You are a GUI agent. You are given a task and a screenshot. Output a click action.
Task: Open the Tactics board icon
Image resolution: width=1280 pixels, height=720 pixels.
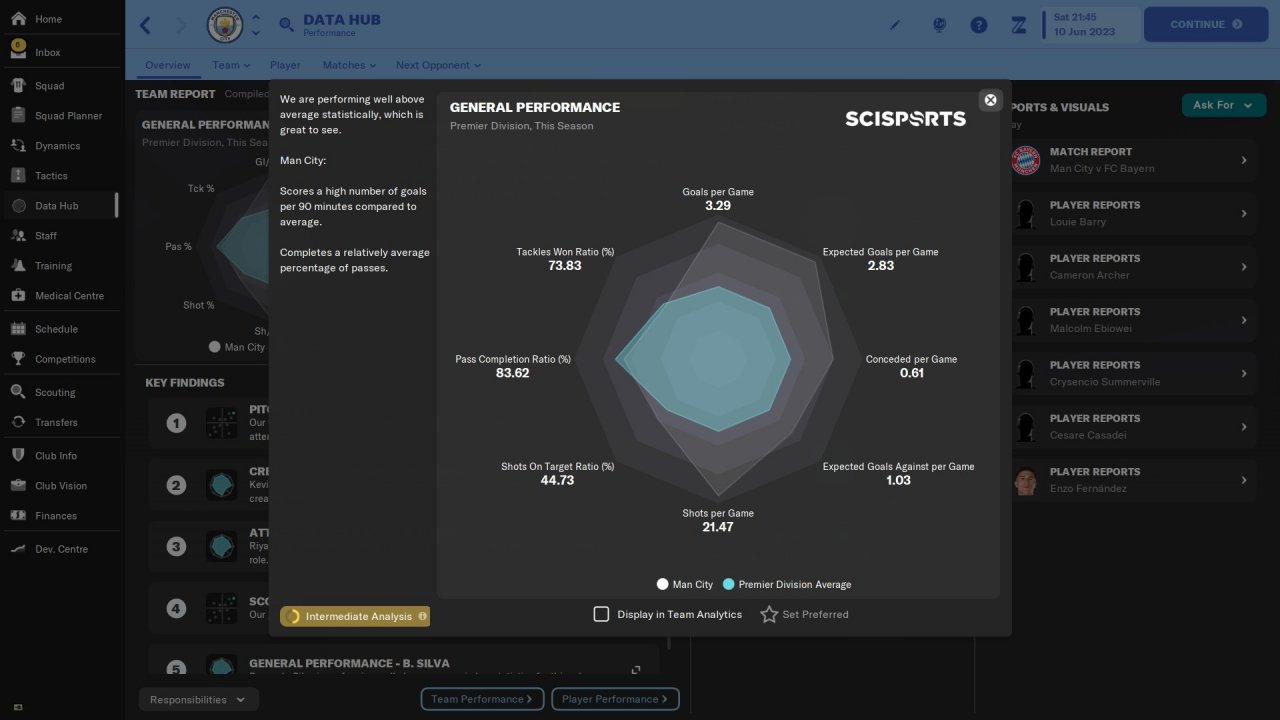click(18, 176)
